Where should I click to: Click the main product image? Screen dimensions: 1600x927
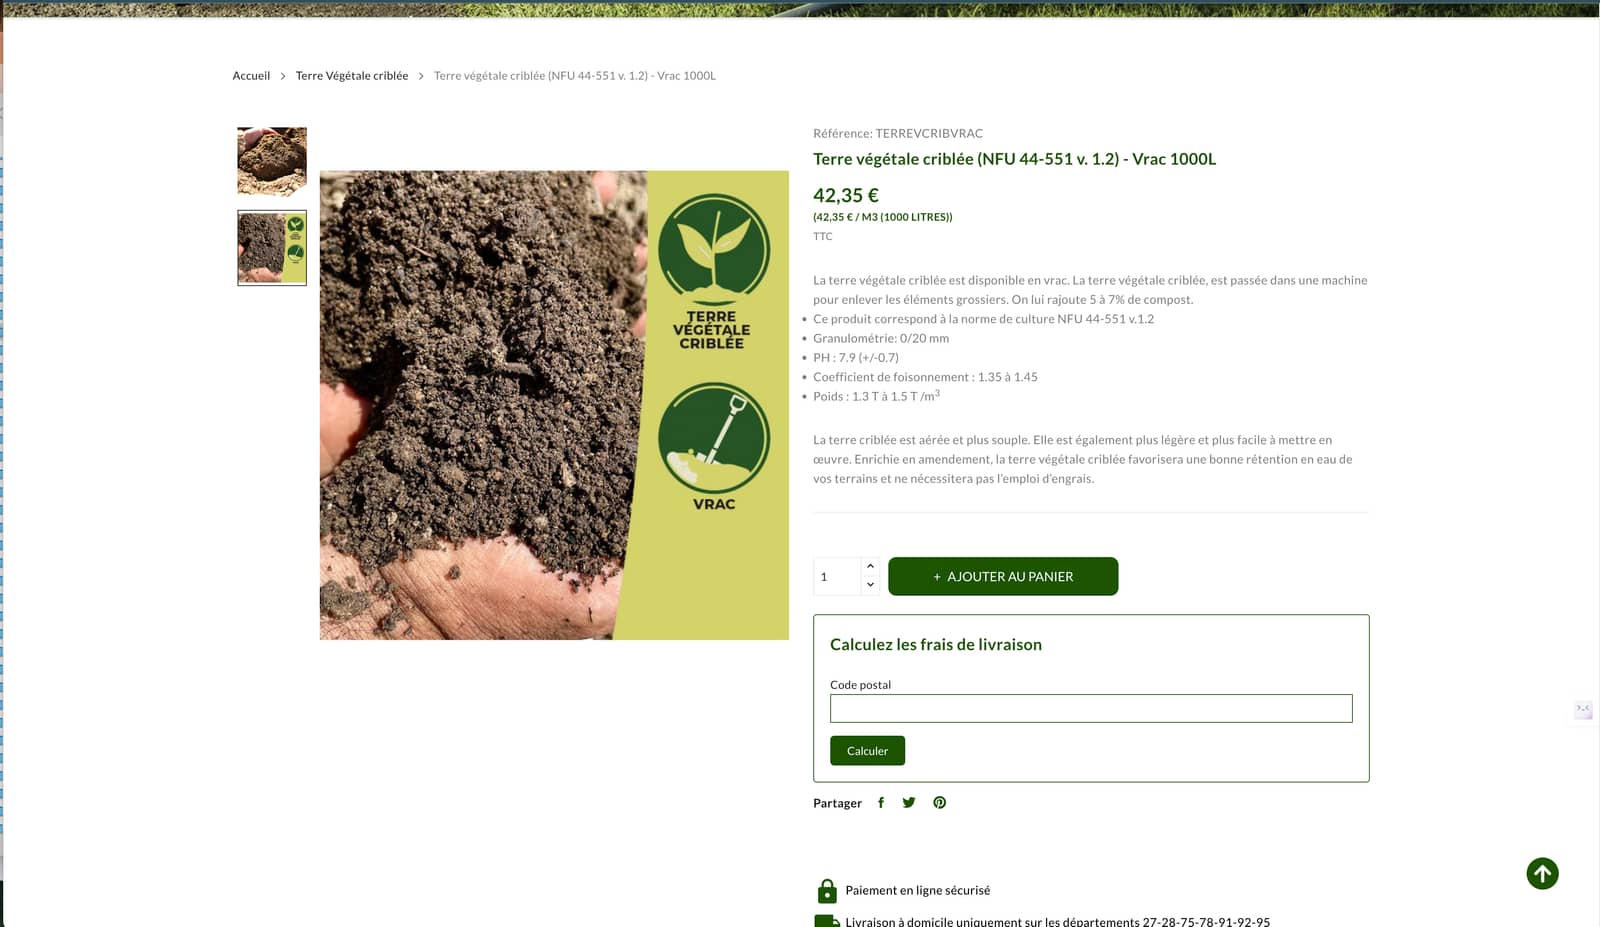click(x=554, y=405)
